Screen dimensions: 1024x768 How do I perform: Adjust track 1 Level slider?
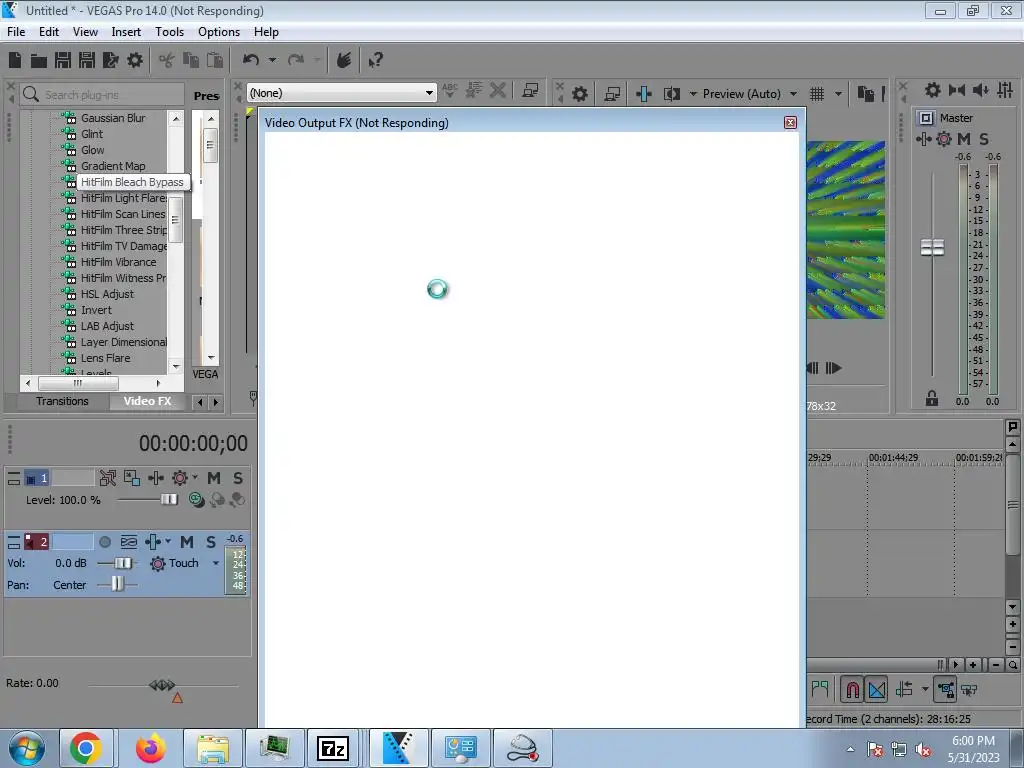pyautogui.click(x=168, y=500)
